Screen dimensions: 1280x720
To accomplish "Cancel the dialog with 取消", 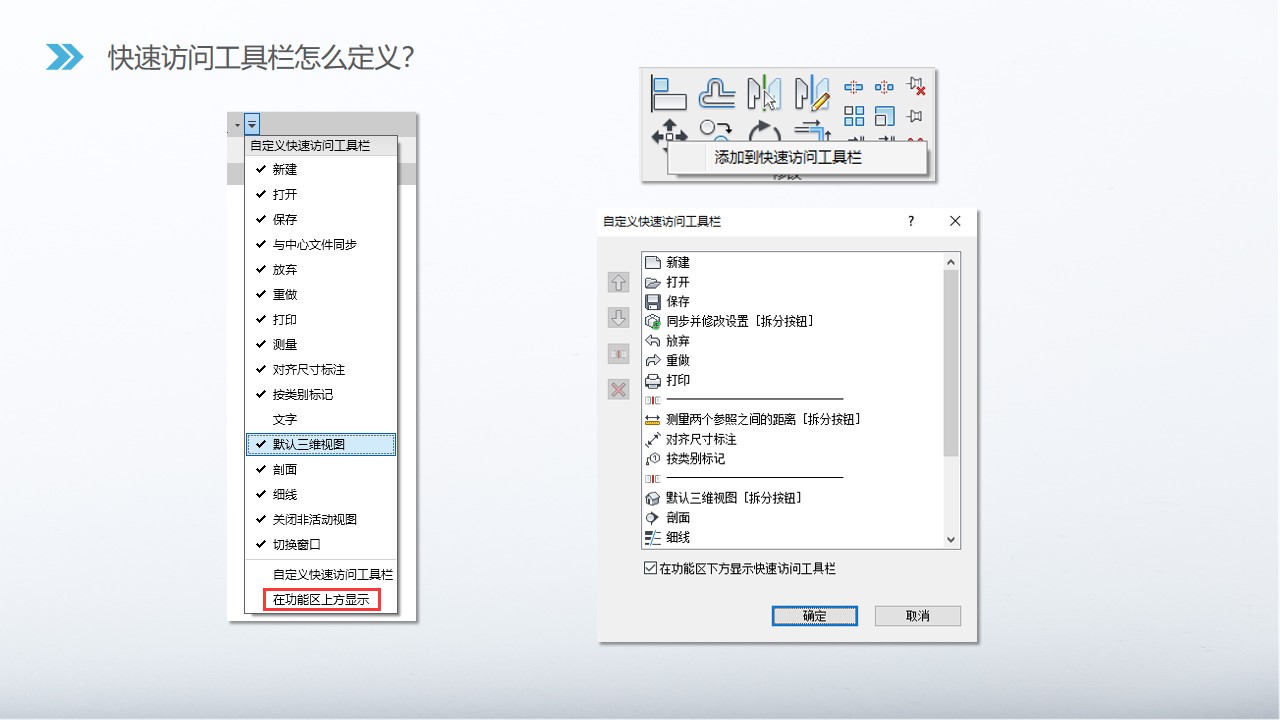I will [x=917, y=616].
